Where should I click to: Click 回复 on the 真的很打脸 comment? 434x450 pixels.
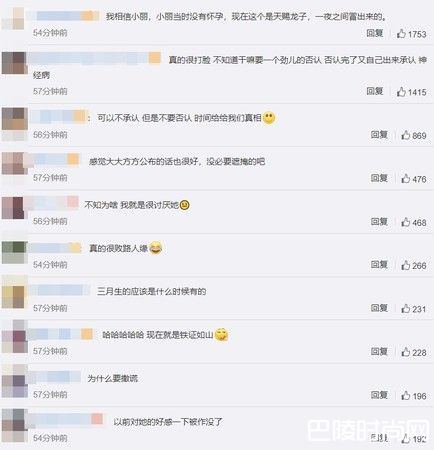pos(375,91)
